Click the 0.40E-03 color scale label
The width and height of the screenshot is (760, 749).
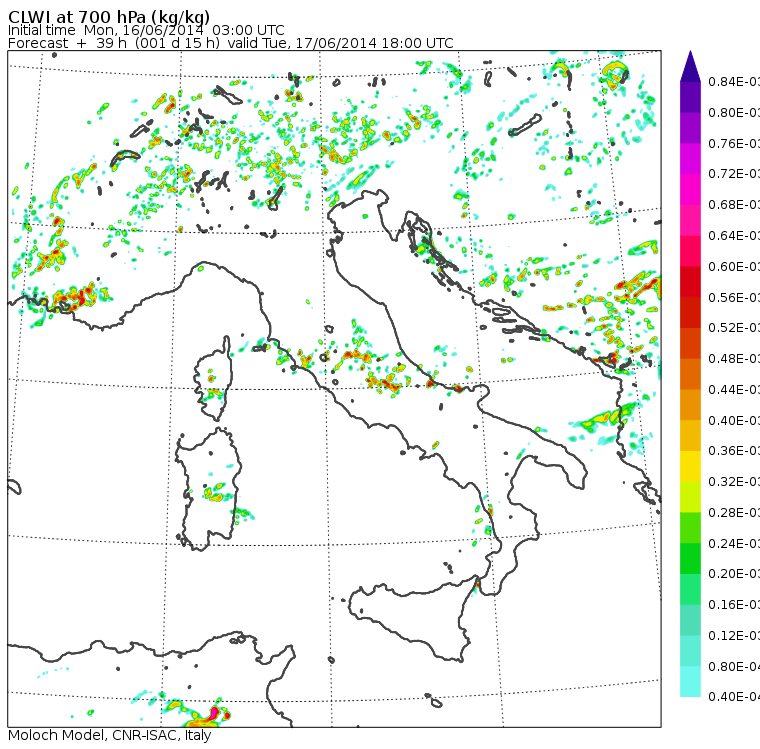click(734, 420)
